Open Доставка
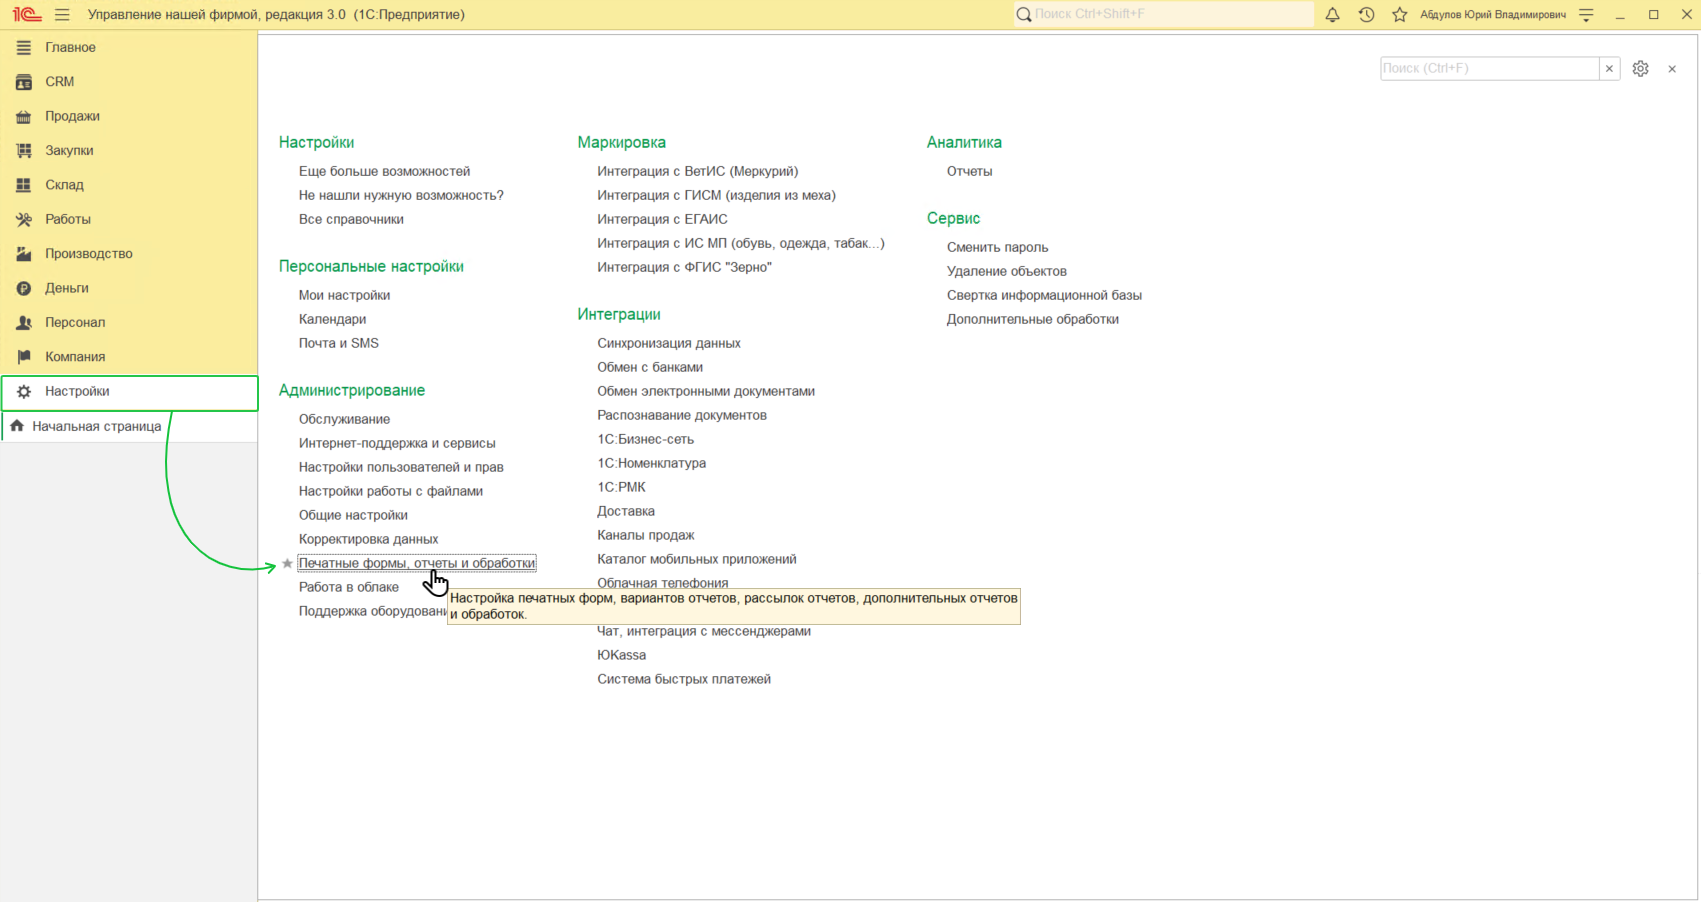1701x902 pixels. click(x=626, y=511)
